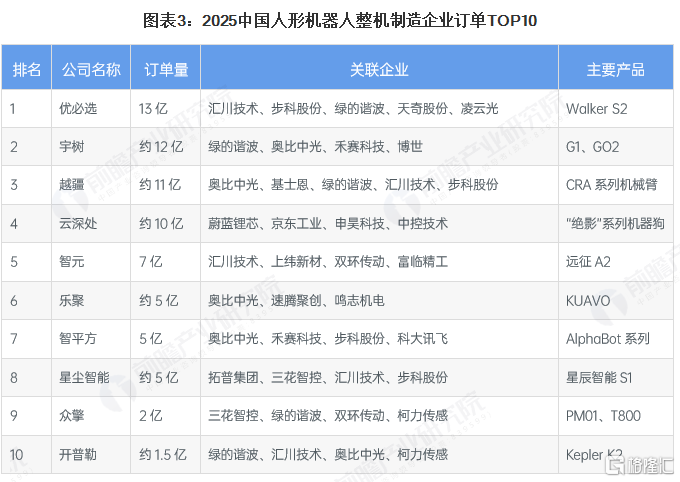Click the '订单量' column header

(x=166, y=69)
